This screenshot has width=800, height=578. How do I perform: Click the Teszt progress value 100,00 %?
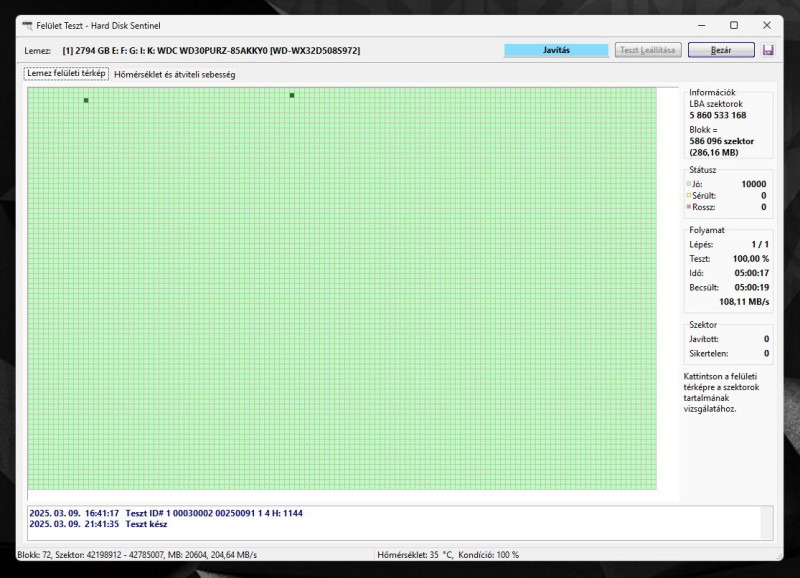click(x=751, y=259)
